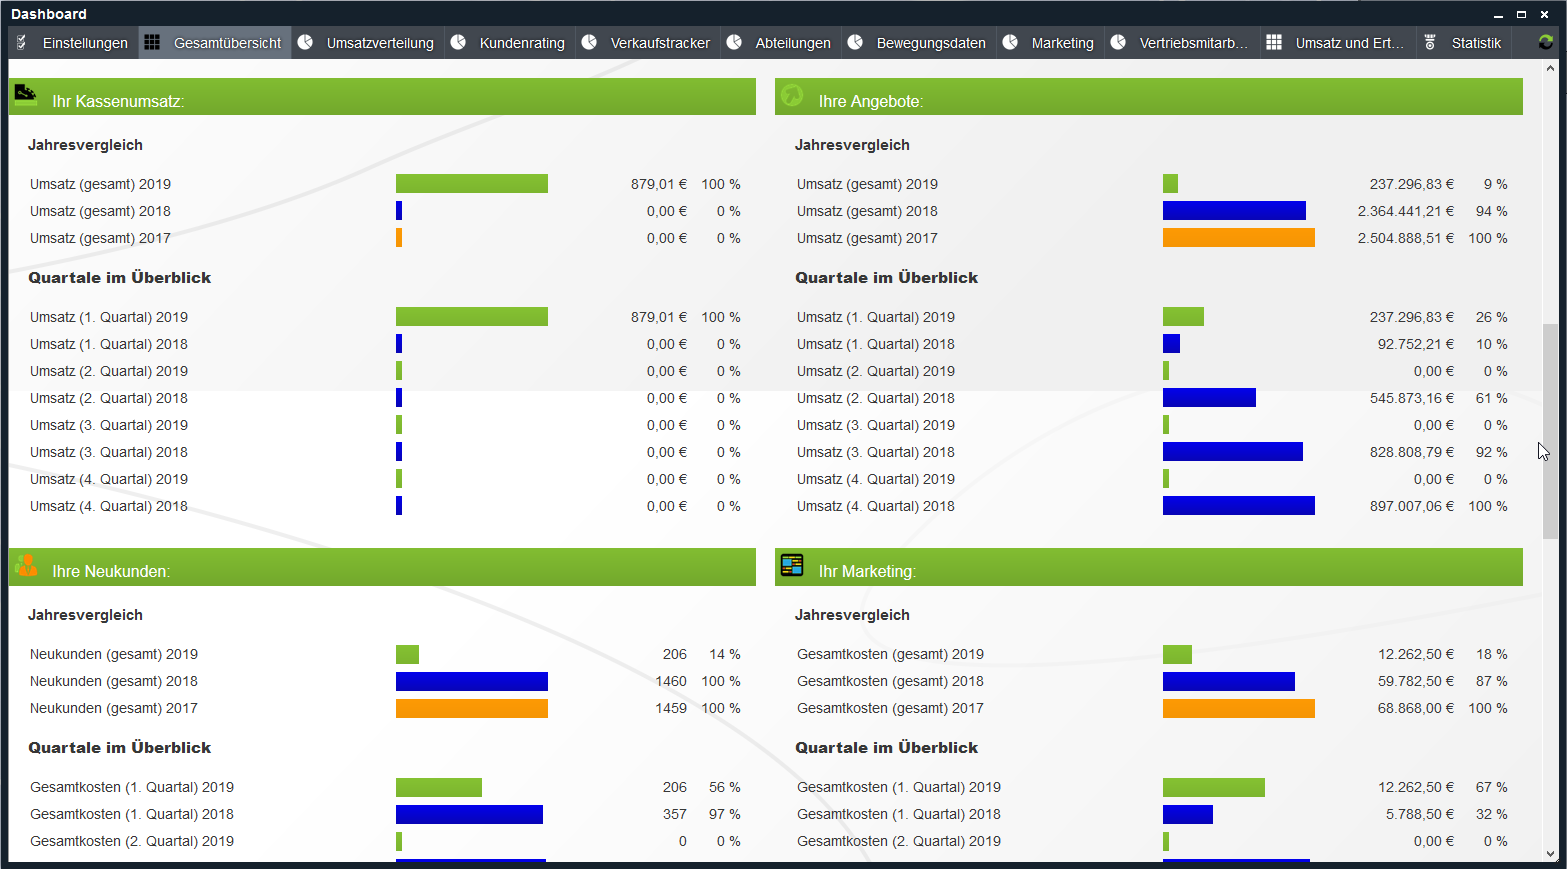Click the 'Neukunden (gesamt) 2019' row label
The image size is (1567, 869).
coord(114,654)
